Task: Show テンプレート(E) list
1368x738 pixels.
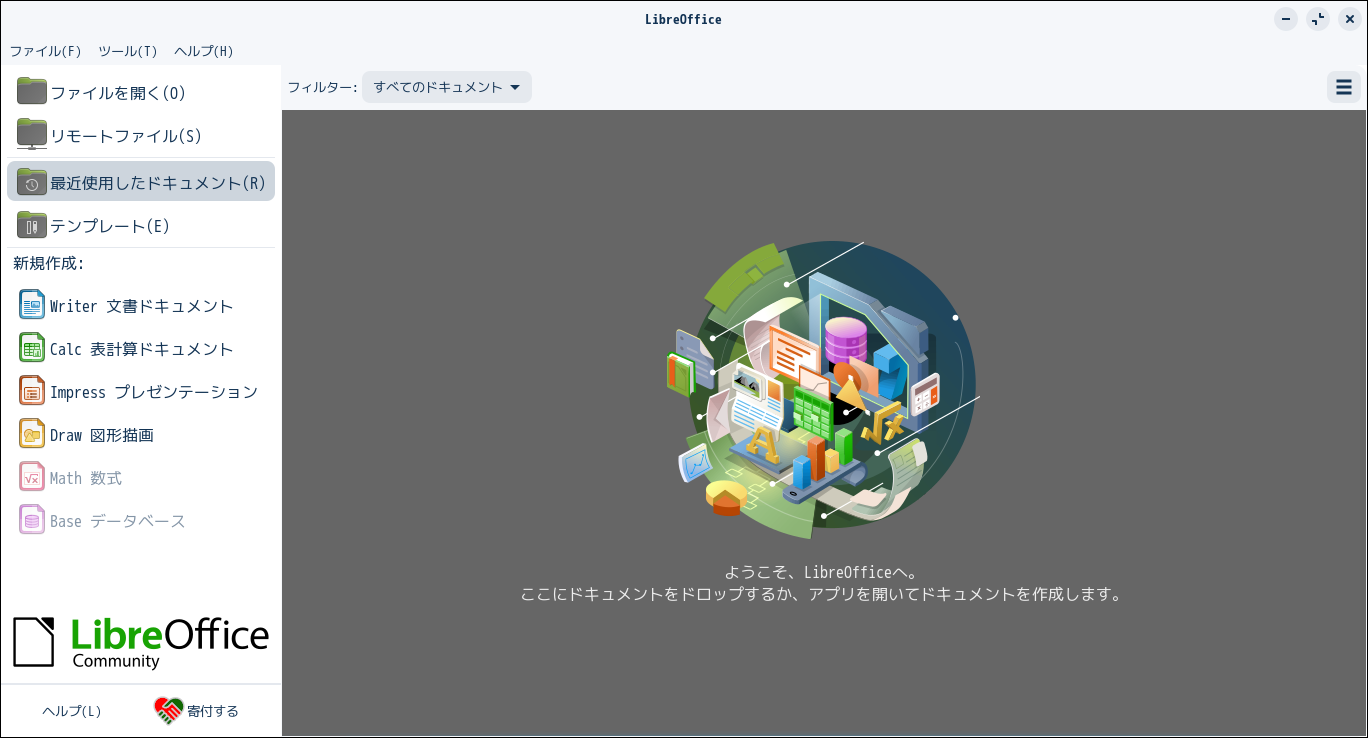Action: (x=141, y=226)
